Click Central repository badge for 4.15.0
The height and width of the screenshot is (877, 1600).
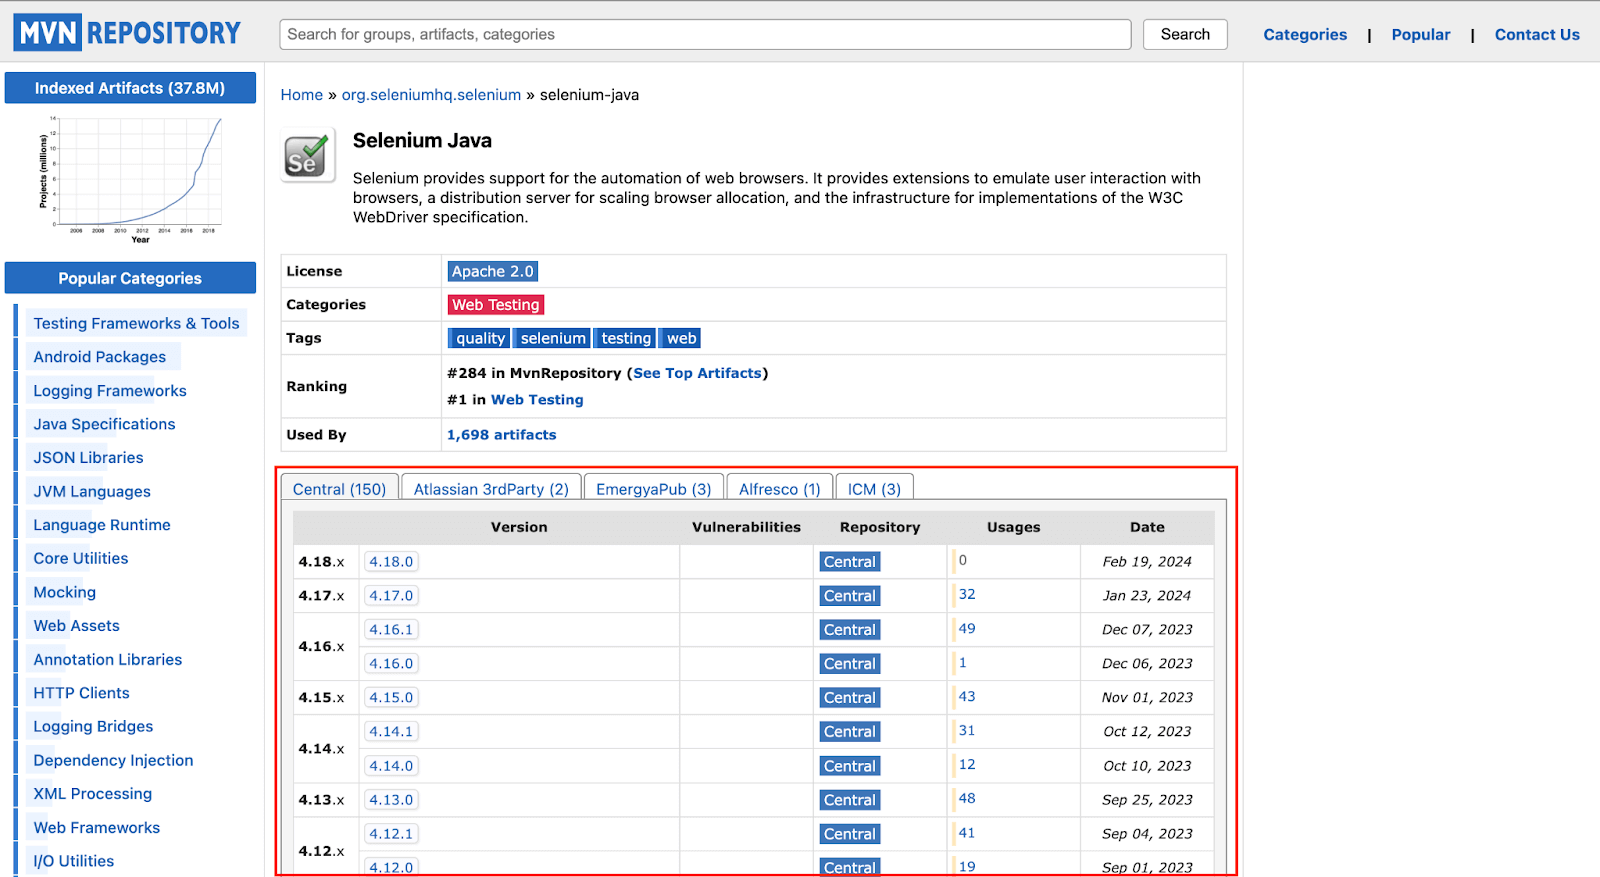(850, 698)
